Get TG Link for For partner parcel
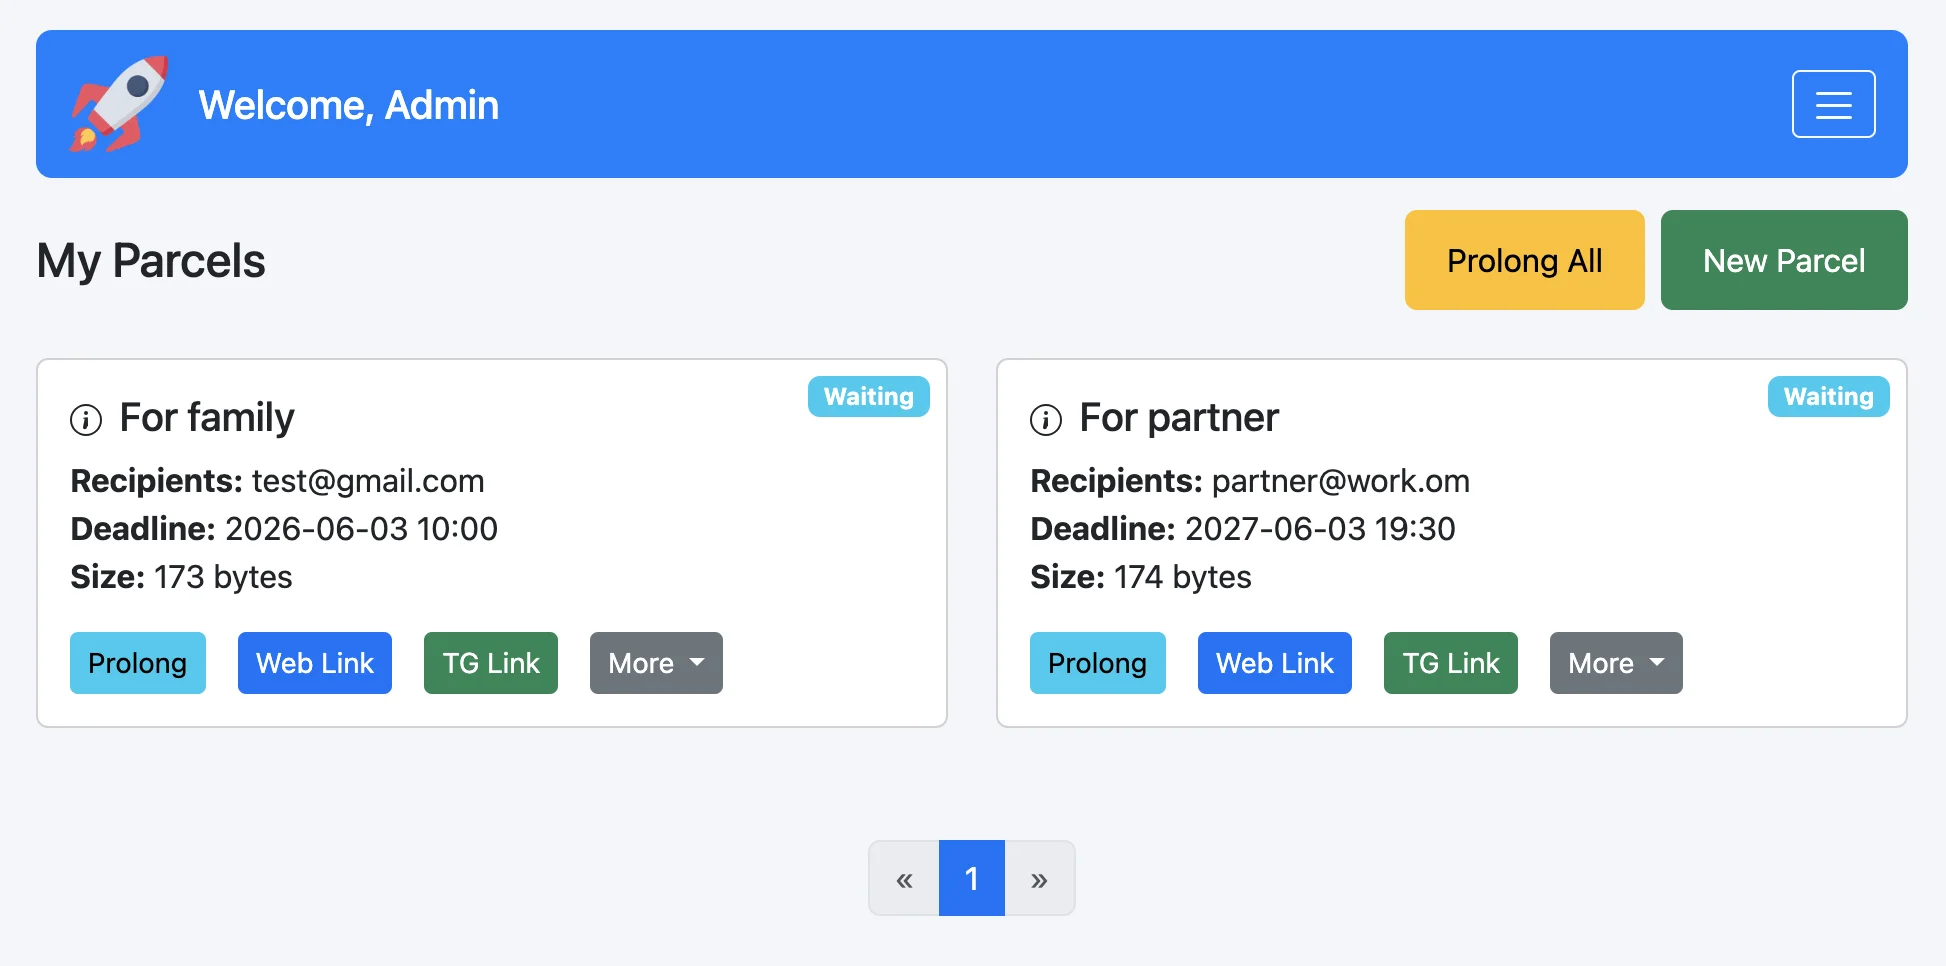 [1451, 663]
